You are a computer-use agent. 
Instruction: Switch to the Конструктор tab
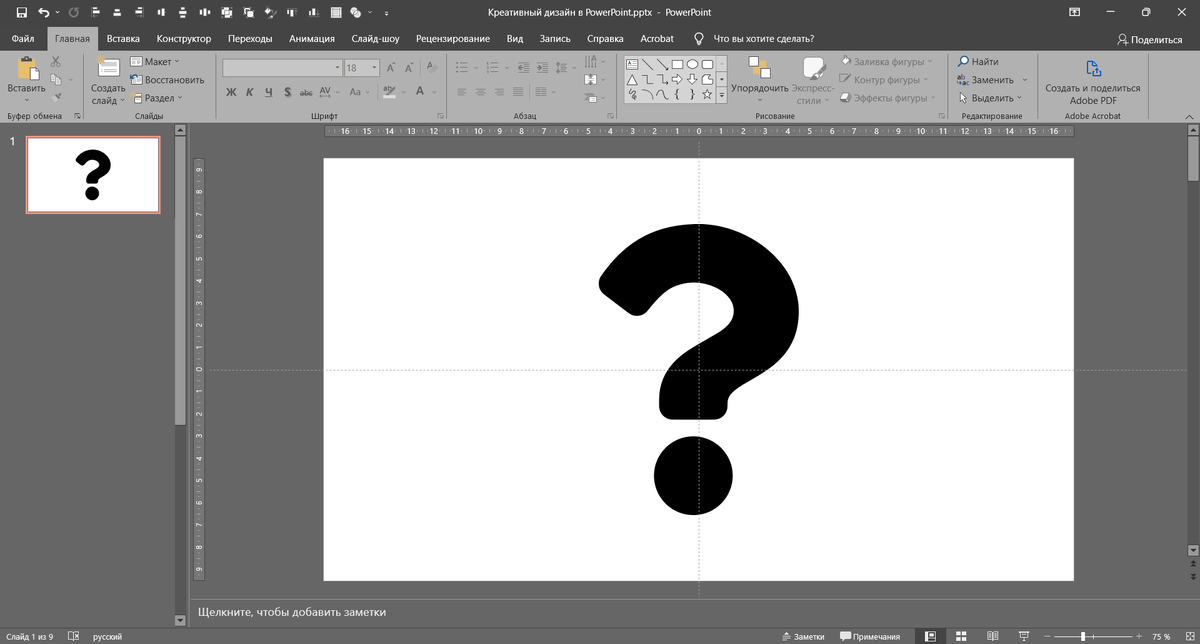184,38
